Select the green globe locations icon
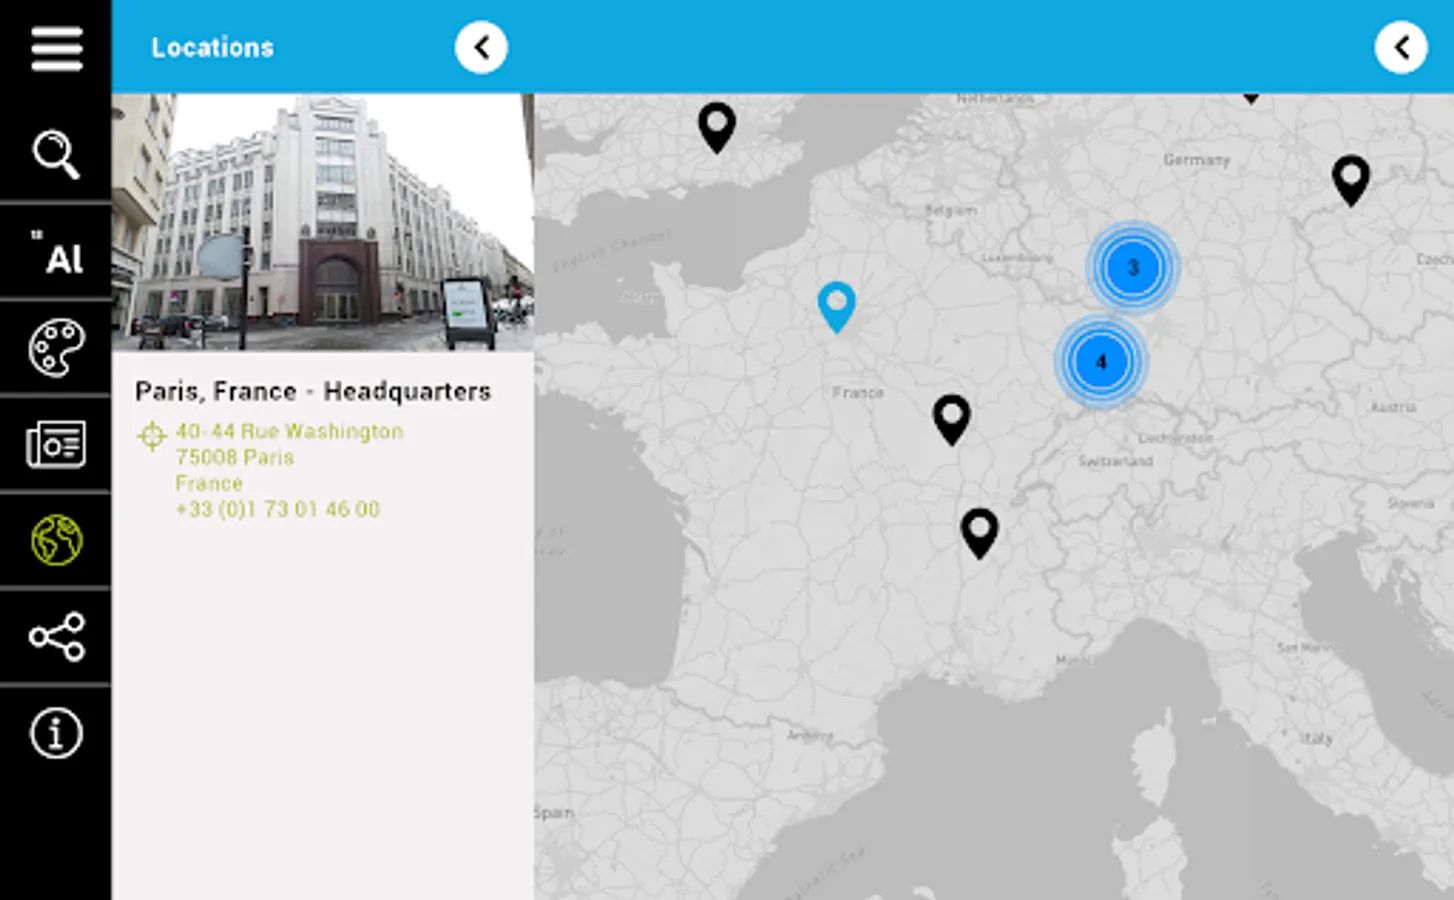This screenshot has height=900, width=1454. coord(56,540)
